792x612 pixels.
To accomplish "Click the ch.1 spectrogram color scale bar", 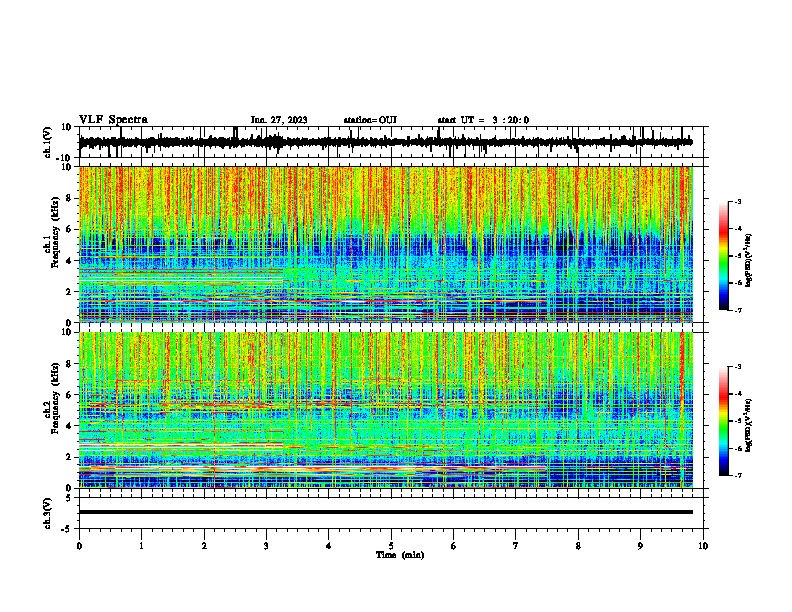I will [724, 256].
